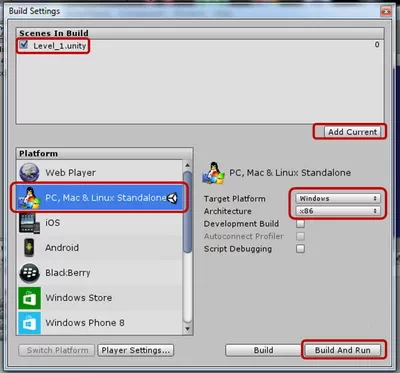Select Windows Phone 8 label in Platform list
The image size is (400, 373).
point(85,323)
